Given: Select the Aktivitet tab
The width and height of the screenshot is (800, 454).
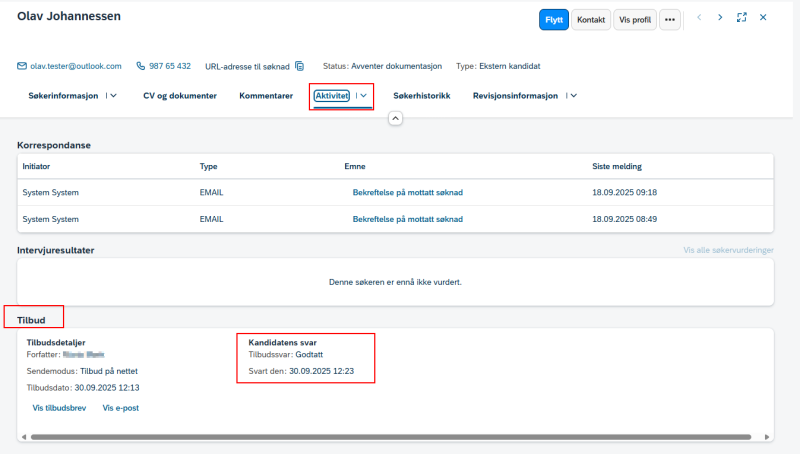Looking at the screenshot, I should click(332, 96).
